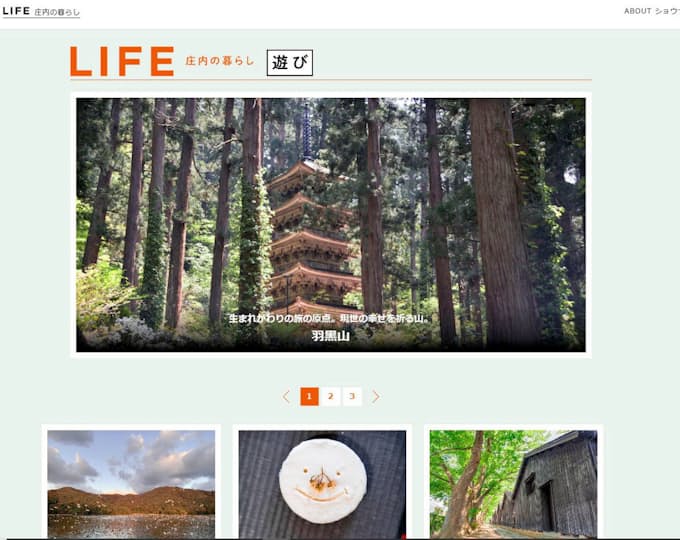Open the ショウ menu item next to ABOUT
This screenshot has width=680, height=540.
(x=667, y=11)
